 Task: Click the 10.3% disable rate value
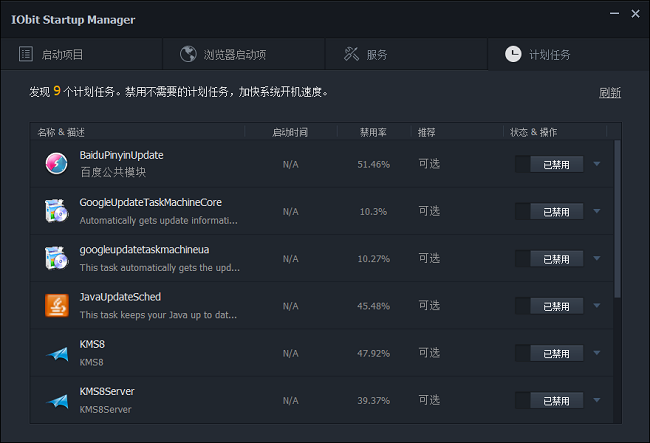[x=373, y=212]
